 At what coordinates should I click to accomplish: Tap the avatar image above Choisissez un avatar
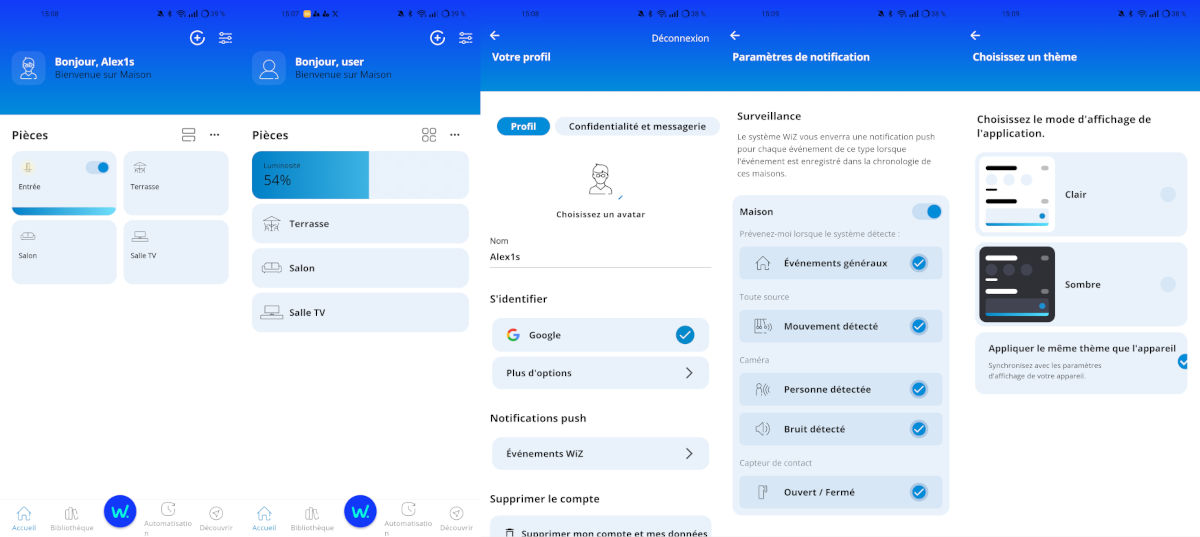[600, 181]
